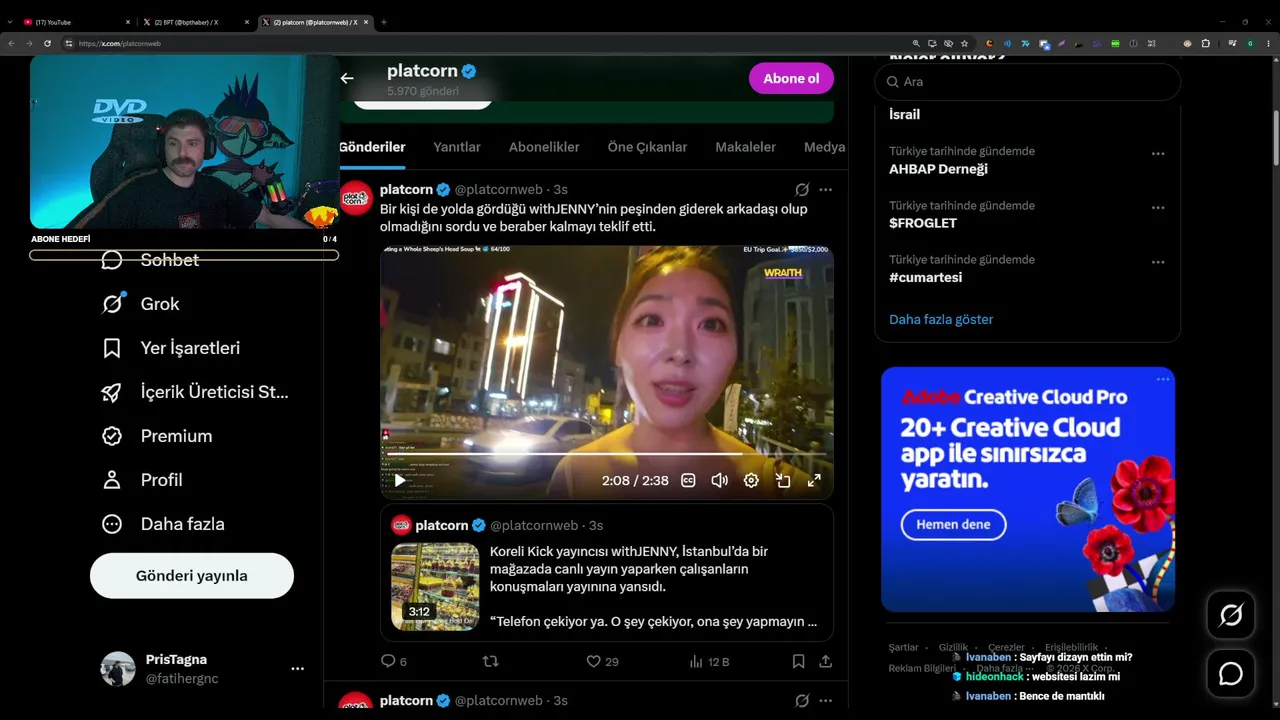View the 12 B analytics for the post
This screenshot has height=720, width=1280.
click(709, 661)
